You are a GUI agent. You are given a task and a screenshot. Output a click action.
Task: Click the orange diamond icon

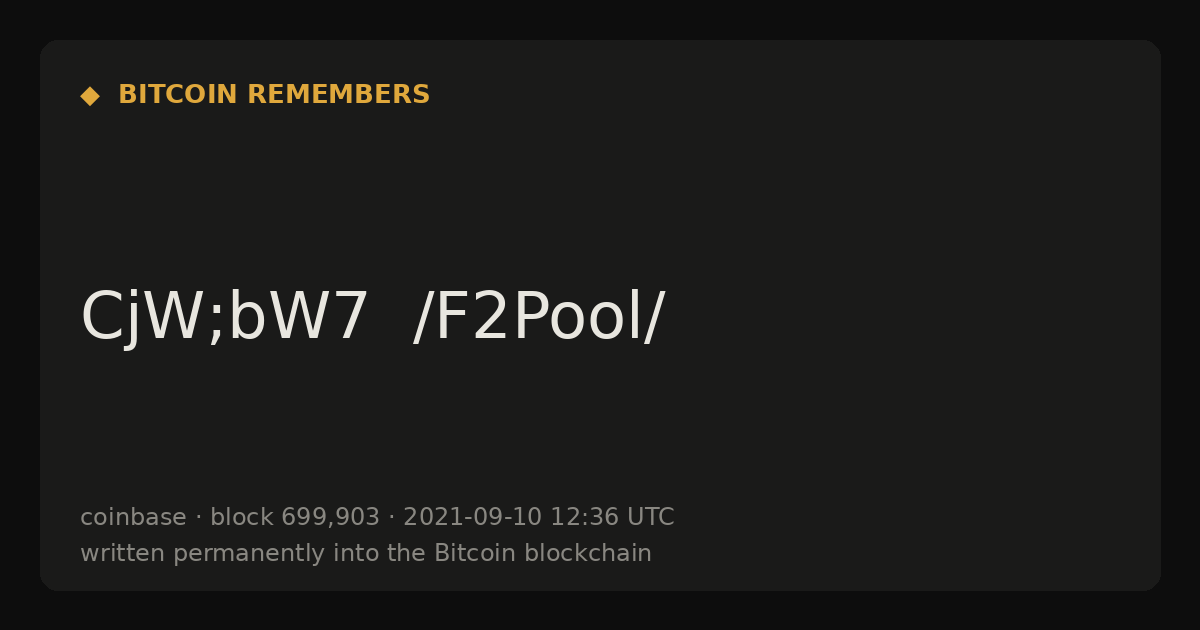pos(90,96)
